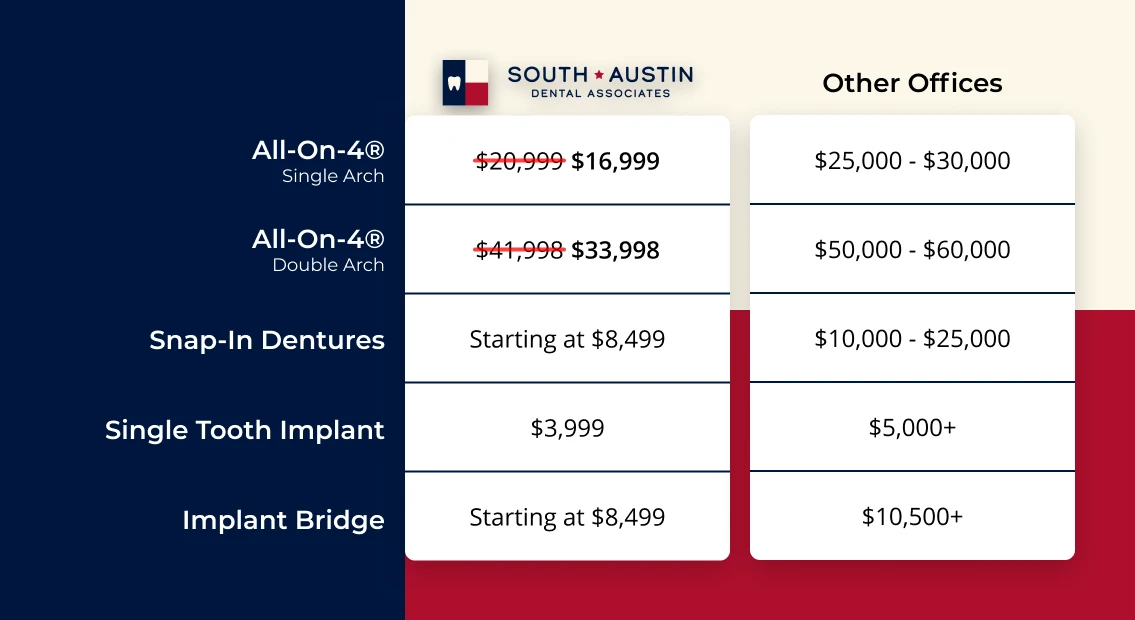Click the crossed-out $41,998 price

click(519, 250)
